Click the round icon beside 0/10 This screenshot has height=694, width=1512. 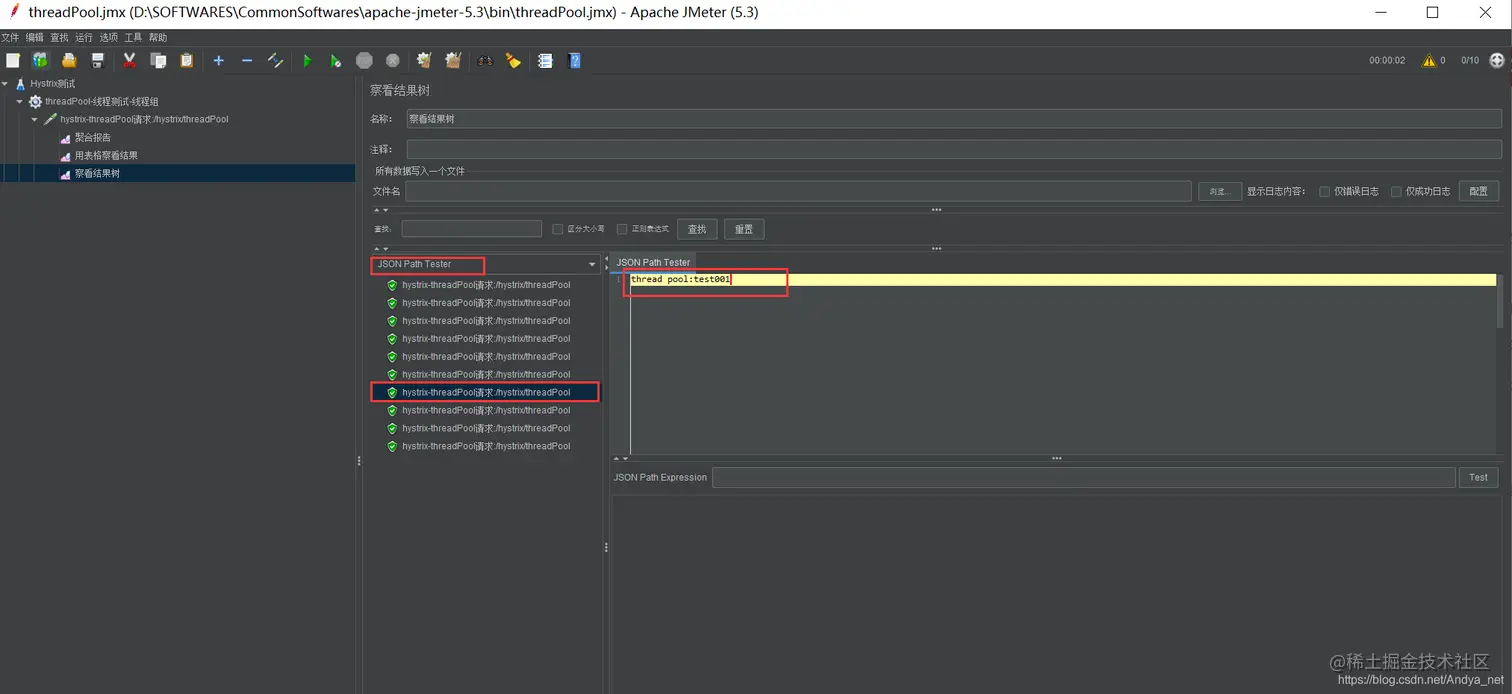pyautogui.click(x=1497, y=60)
